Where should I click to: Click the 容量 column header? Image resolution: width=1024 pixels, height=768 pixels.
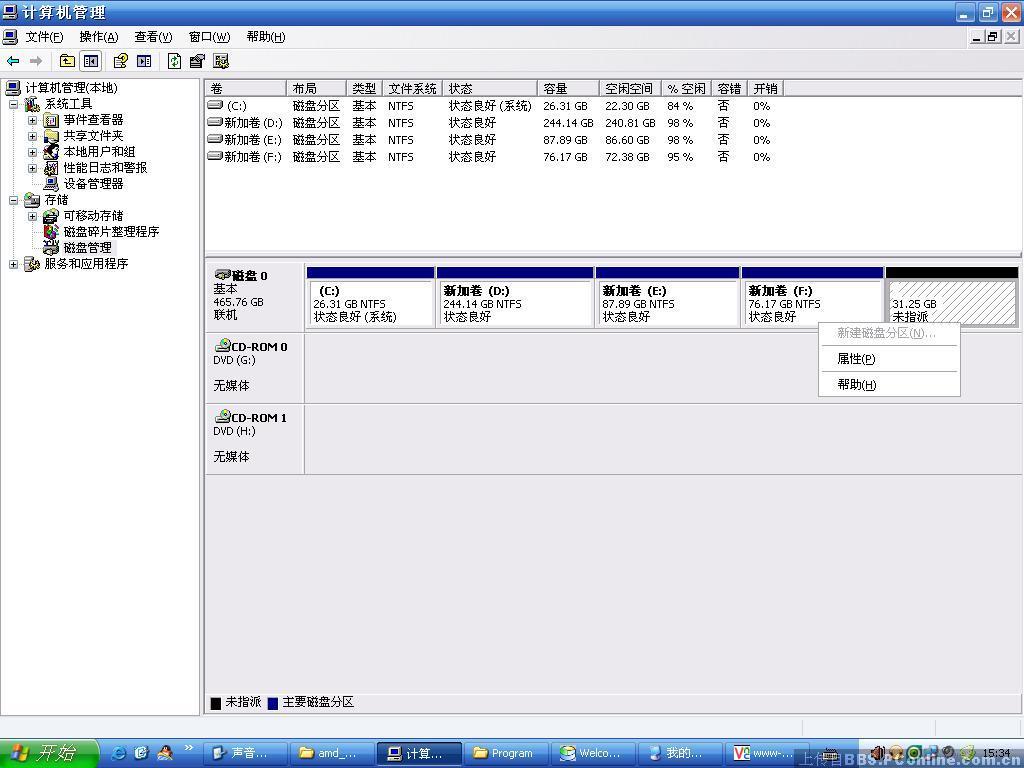click(567, 89)
